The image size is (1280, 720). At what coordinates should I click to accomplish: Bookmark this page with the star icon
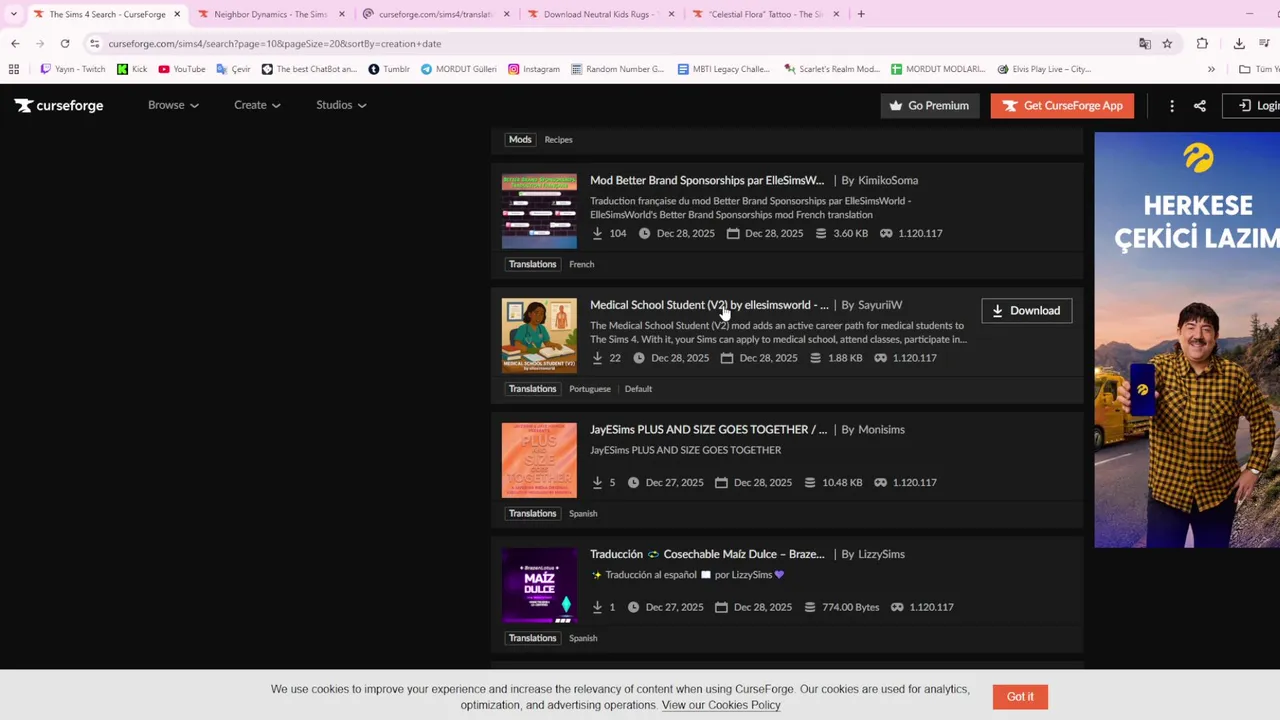coord(1167,44)
